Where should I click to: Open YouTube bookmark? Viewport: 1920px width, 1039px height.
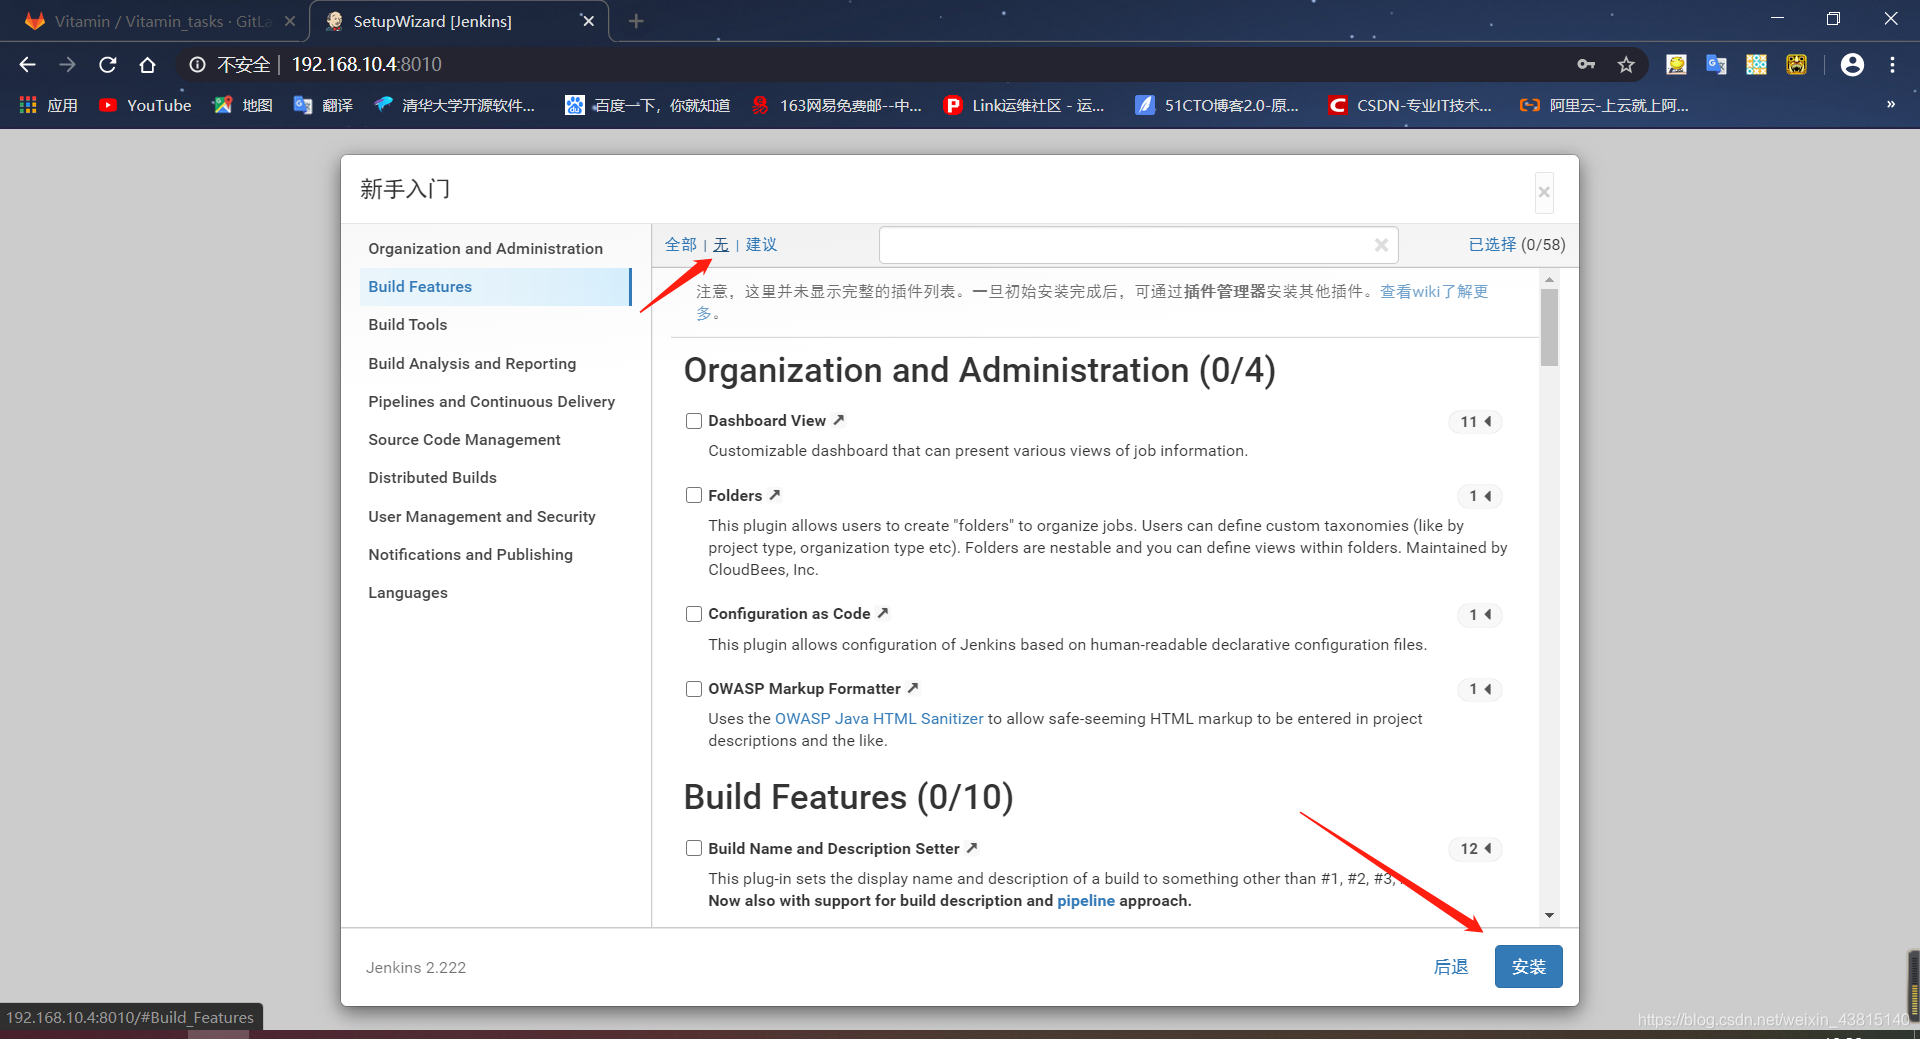click(146, 105)
